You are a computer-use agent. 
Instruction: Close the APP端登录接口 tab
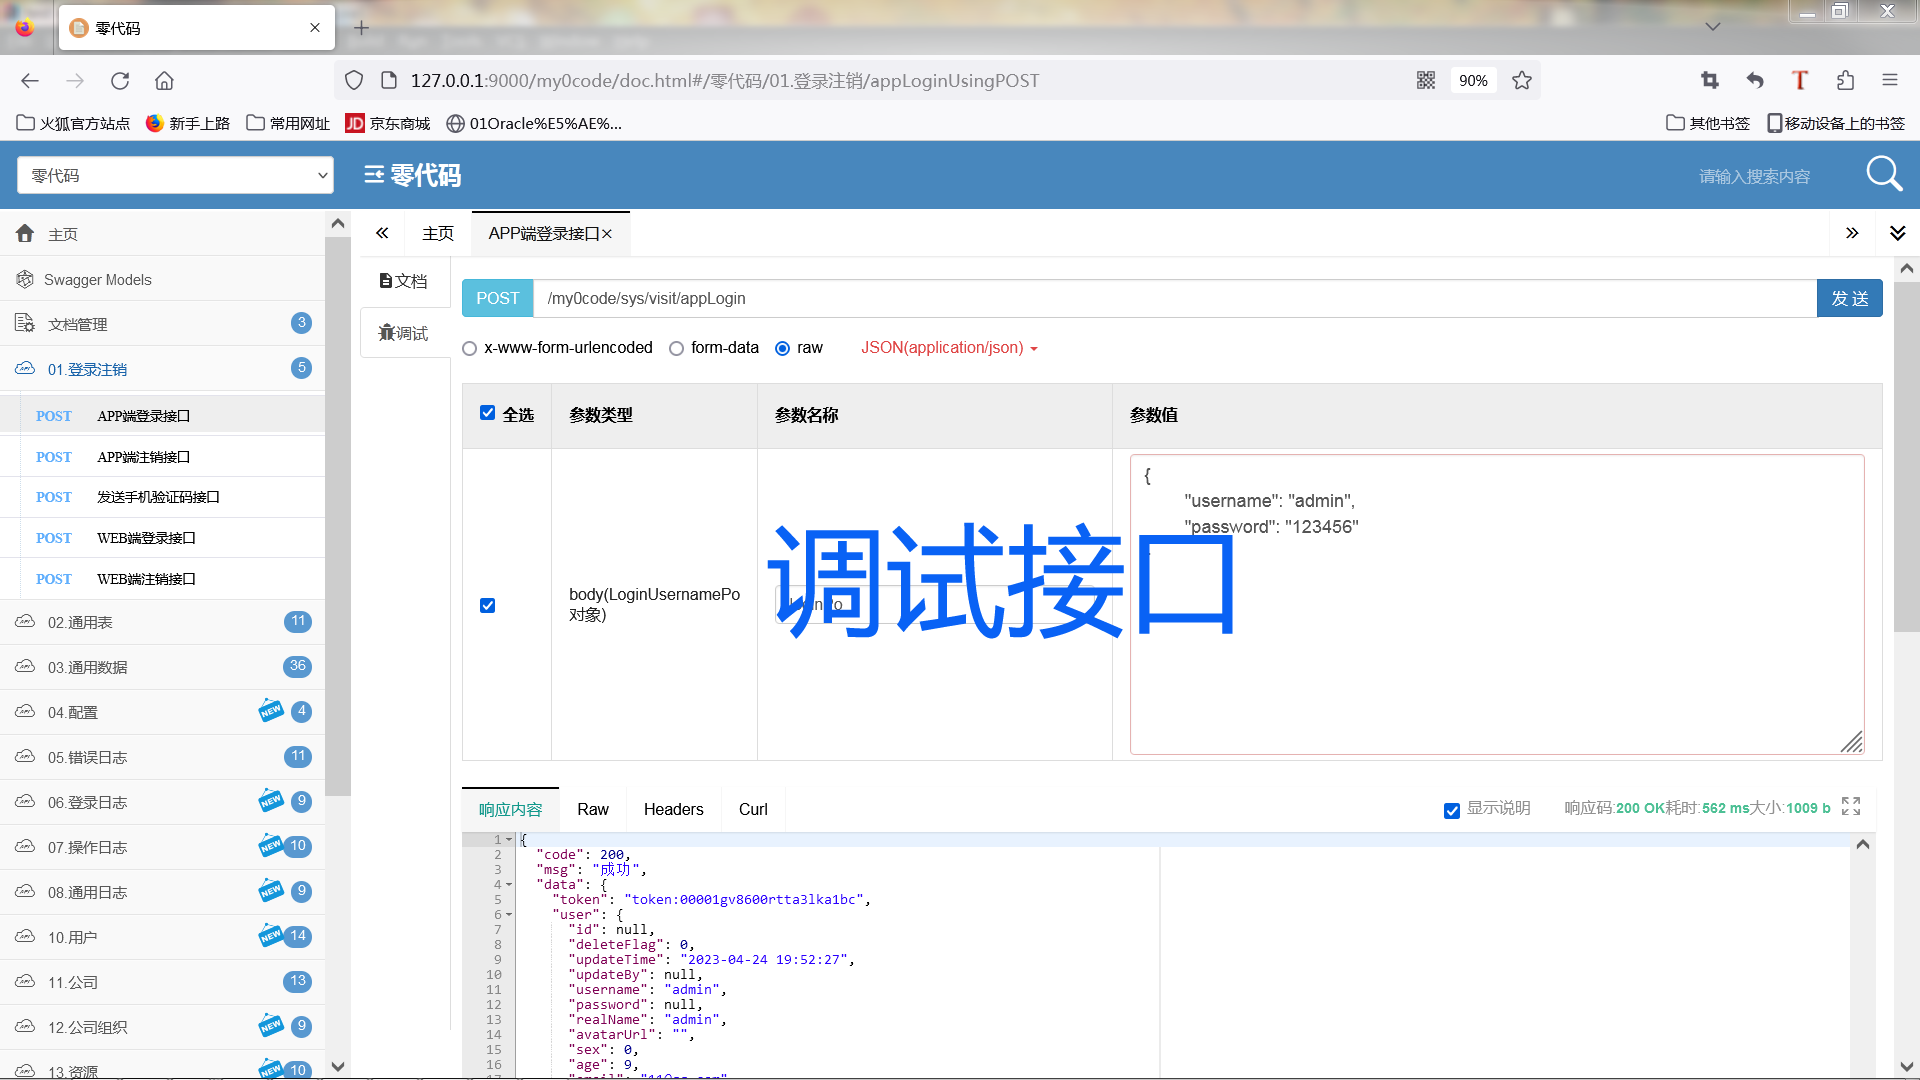(x=607, y=234)
